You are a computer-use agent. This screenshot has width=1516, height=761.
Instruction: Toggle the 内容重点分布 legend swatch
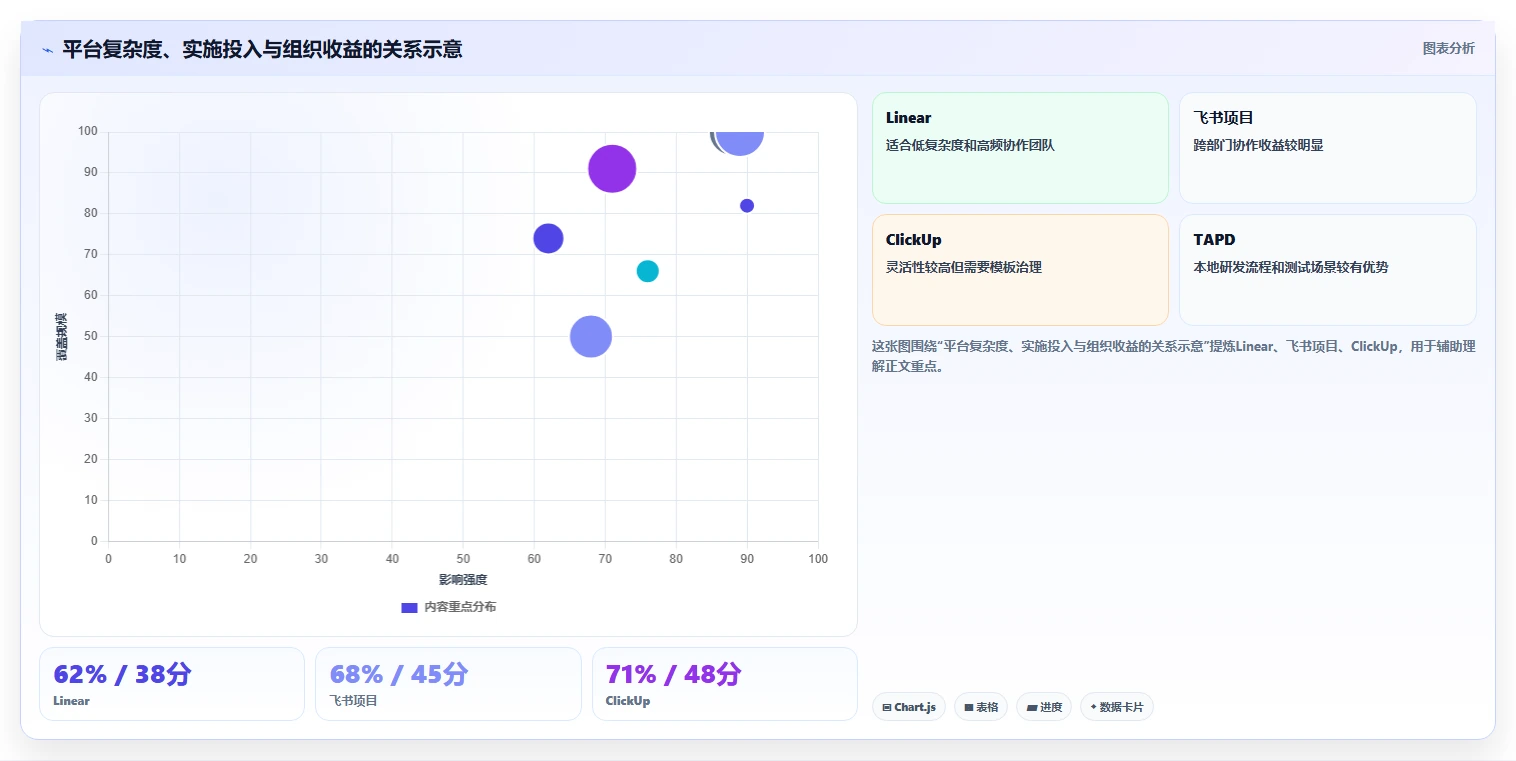point(409,607)
